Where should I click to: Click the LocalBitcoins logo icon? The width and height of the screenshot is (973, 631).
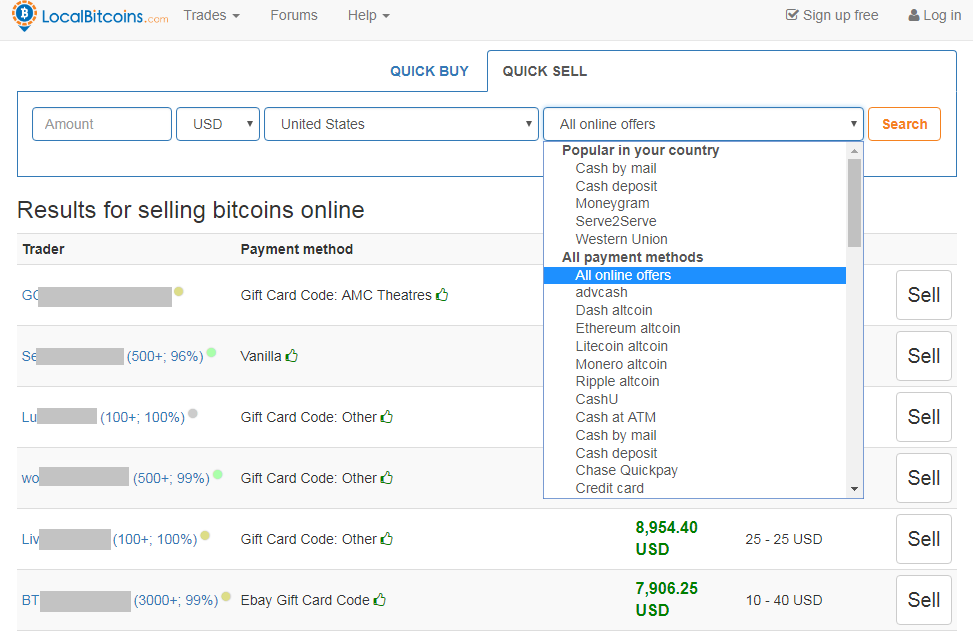[26, 14]
